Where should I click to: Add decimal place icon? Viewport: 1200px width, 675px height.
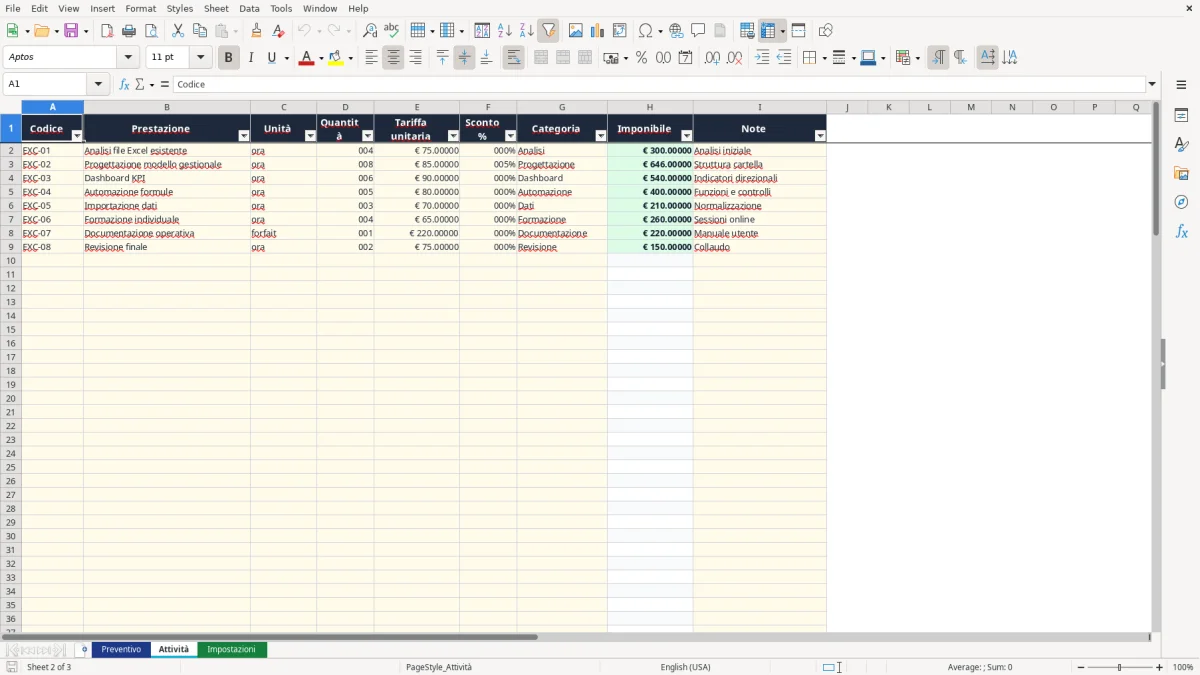pos(712,58)
